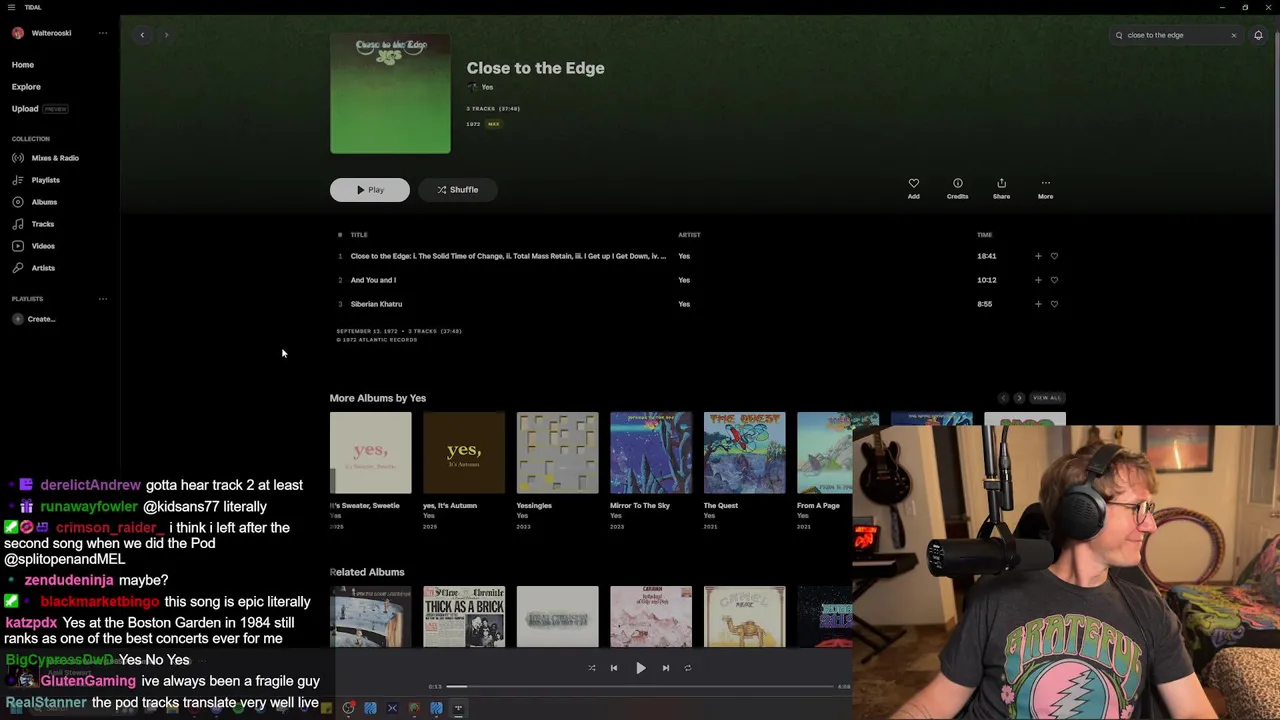Clear the search field text
1280x720 pixels.
pos(1233,35)
